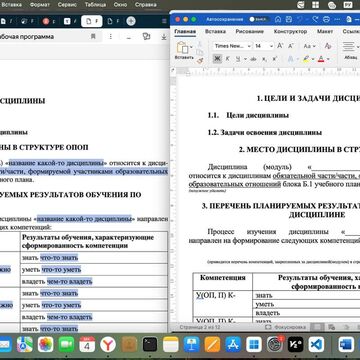Toggle the Autosave (Автосохранение) switch
Image resolution: width=360 pixels, height=360 pixels.
(x=259, y=19)
